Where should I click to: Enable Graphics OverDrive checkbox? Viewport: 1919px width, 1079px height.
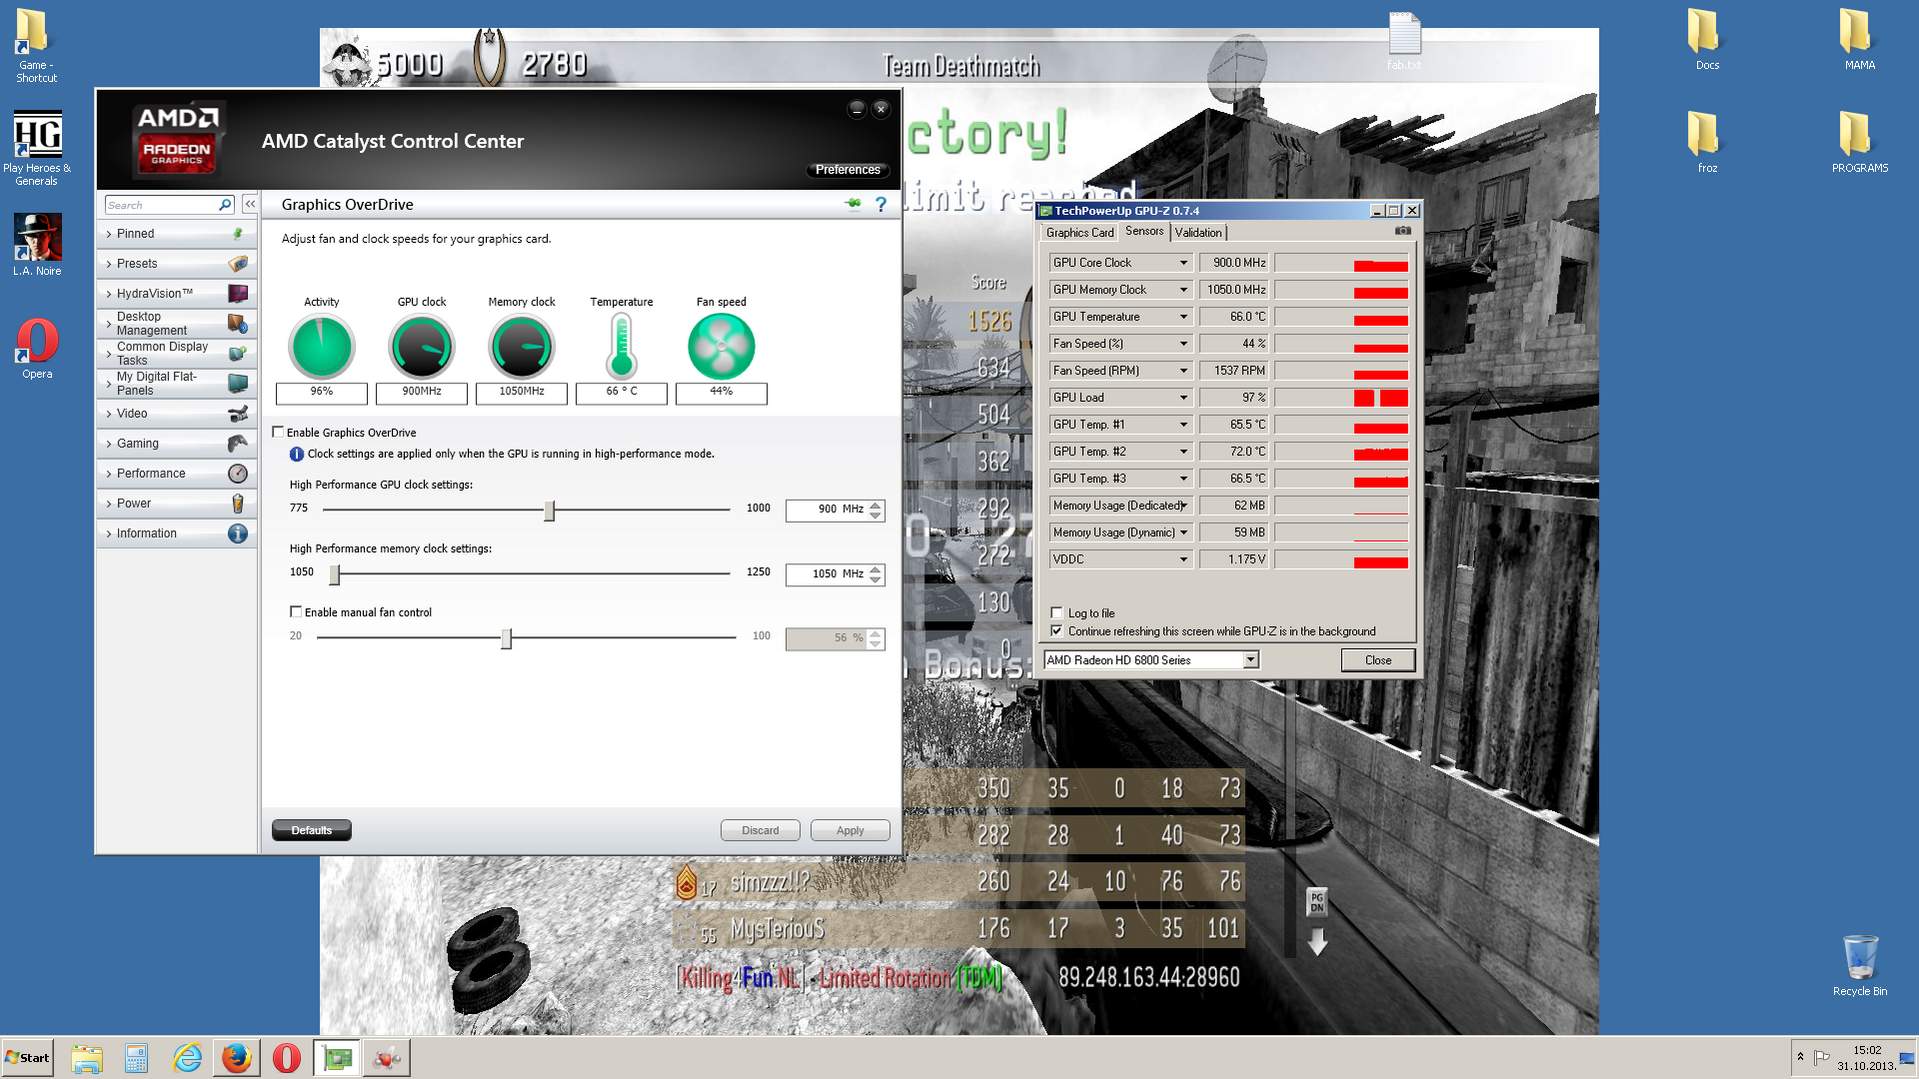(x=278, y=432)
